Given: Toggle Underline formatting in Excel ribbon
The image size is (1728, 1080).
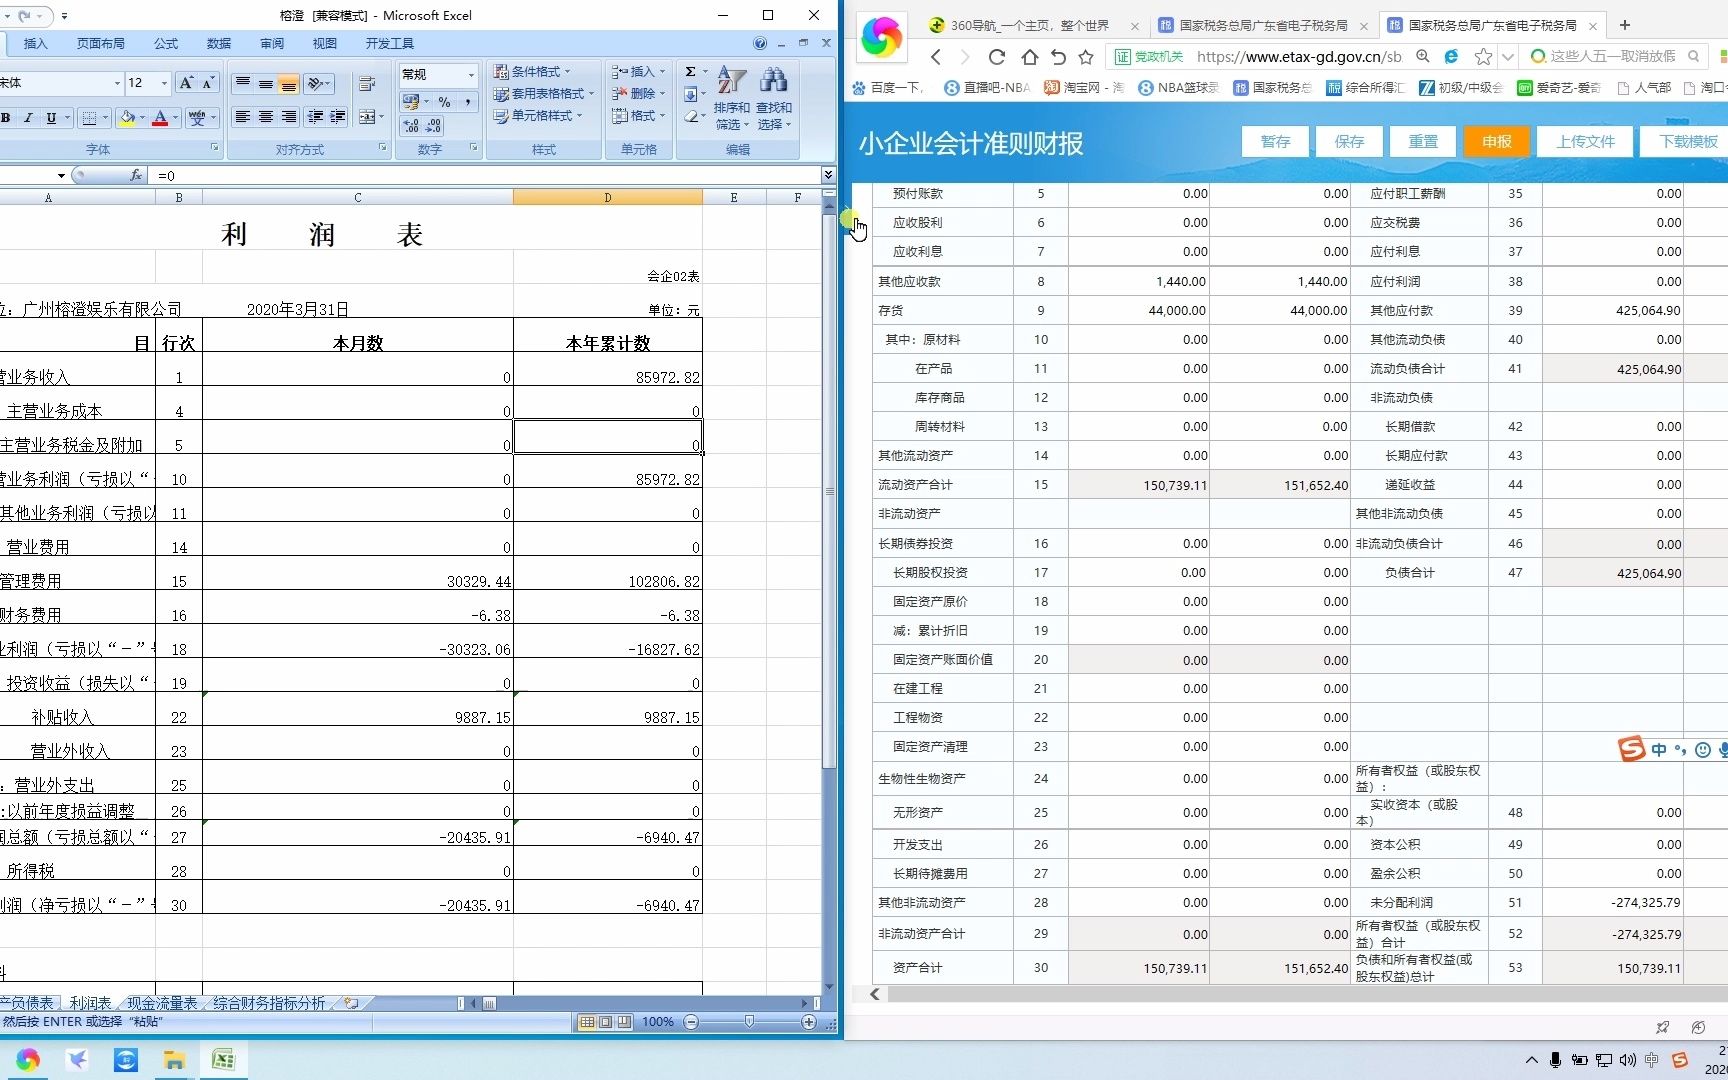Looking at the screenshot, I should point(51,118).
